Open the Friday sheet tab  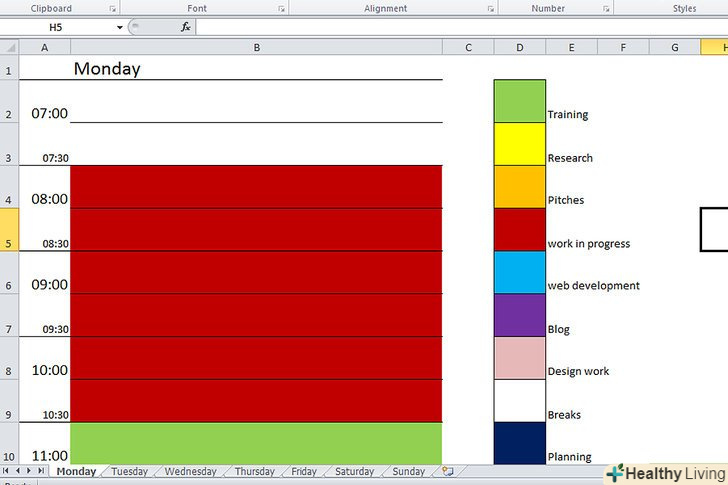click(303, 472)
